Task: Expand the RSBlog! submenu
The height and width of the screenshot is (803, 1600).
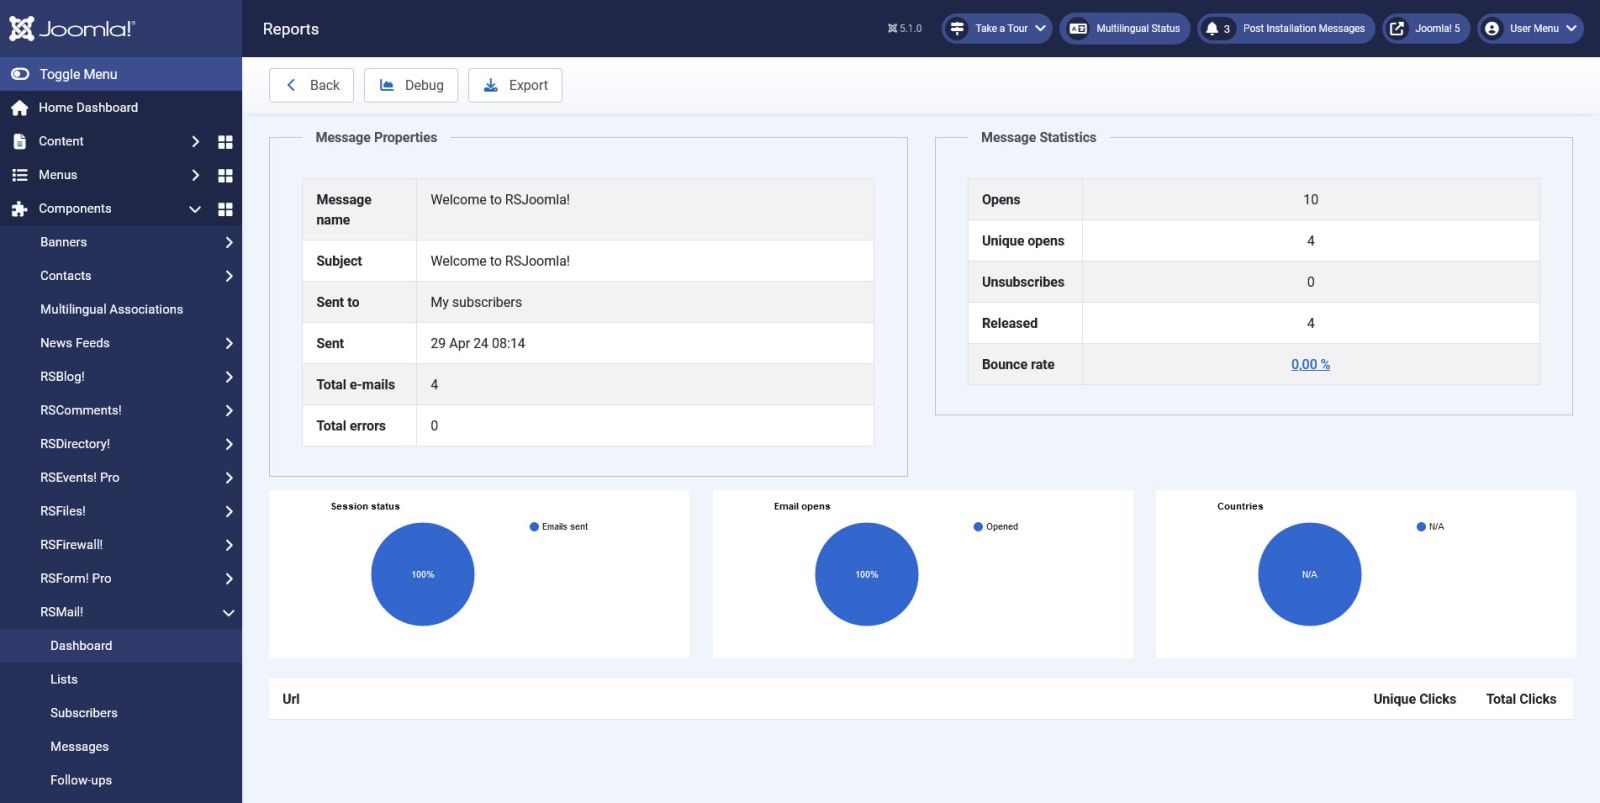Action: 229,377
